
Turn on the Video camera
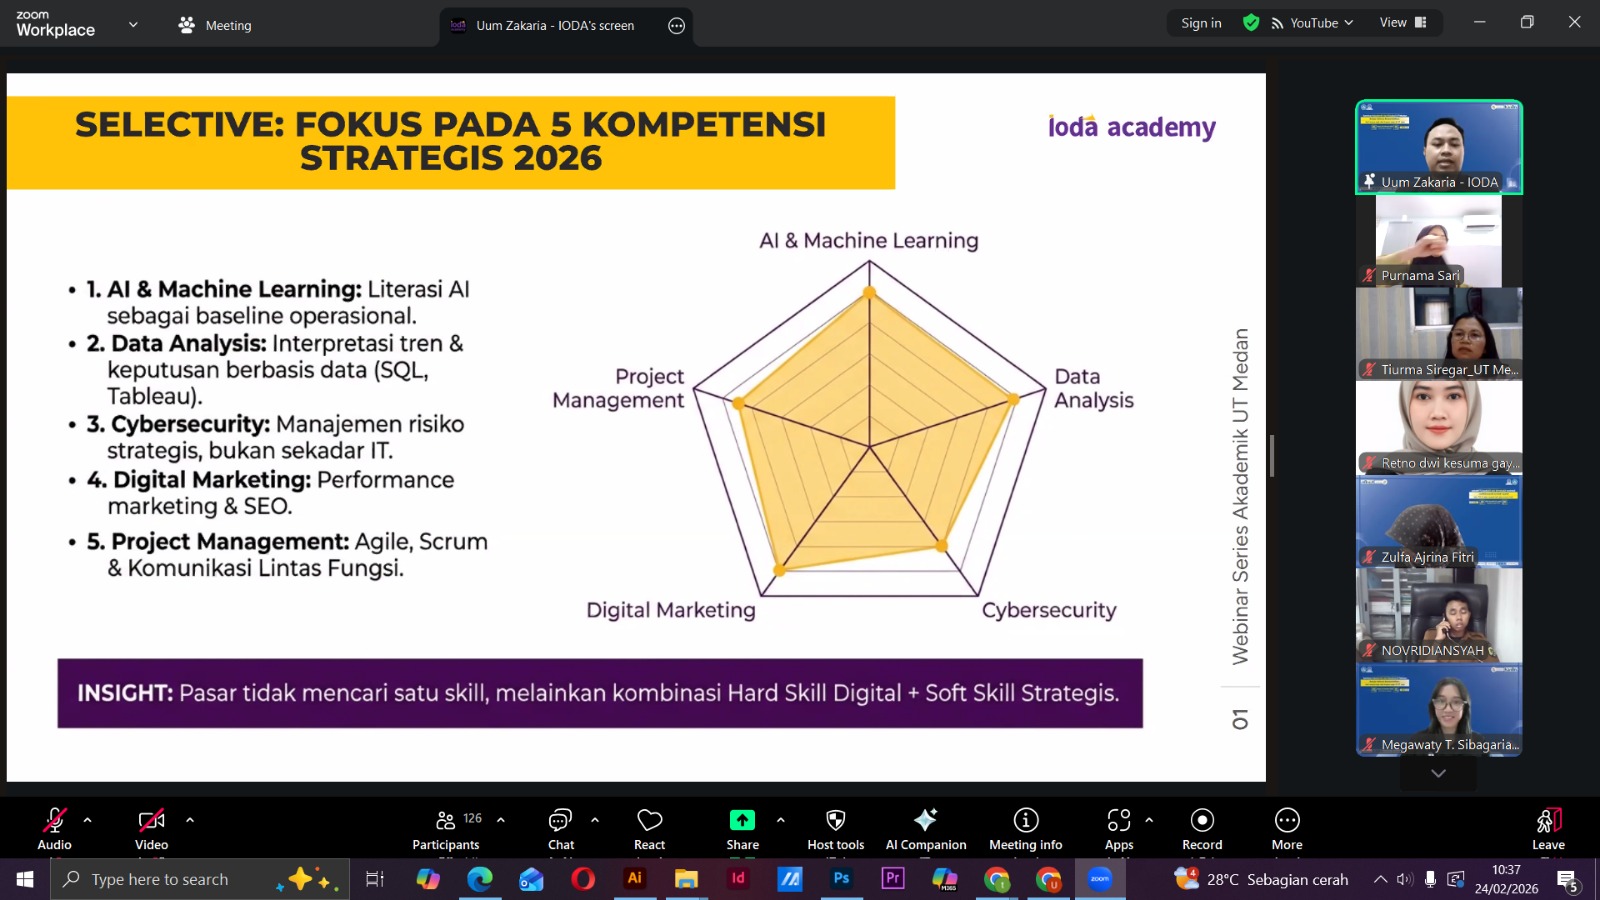(x=151, y=828)
